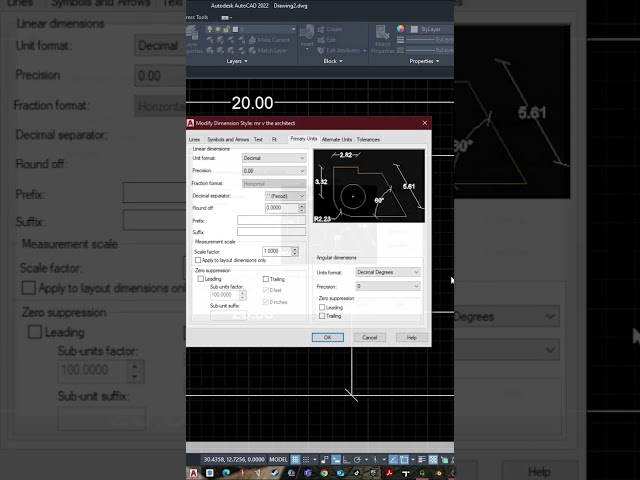Switch to Symbols and Arrows tab

[x=228, y=140]
